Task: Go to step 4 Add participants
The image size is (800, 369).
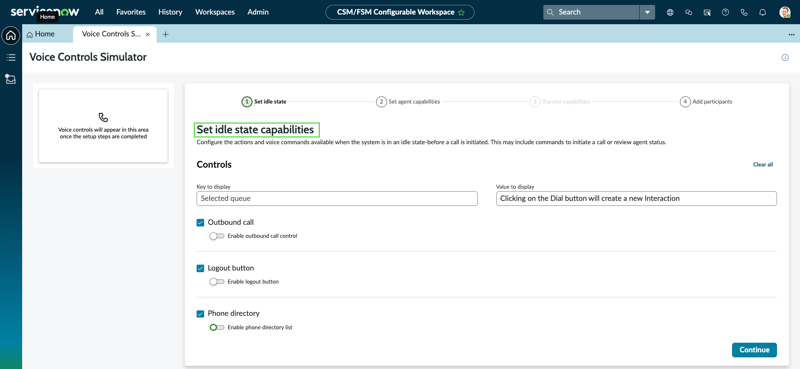Action: click(x=707, y=102)
